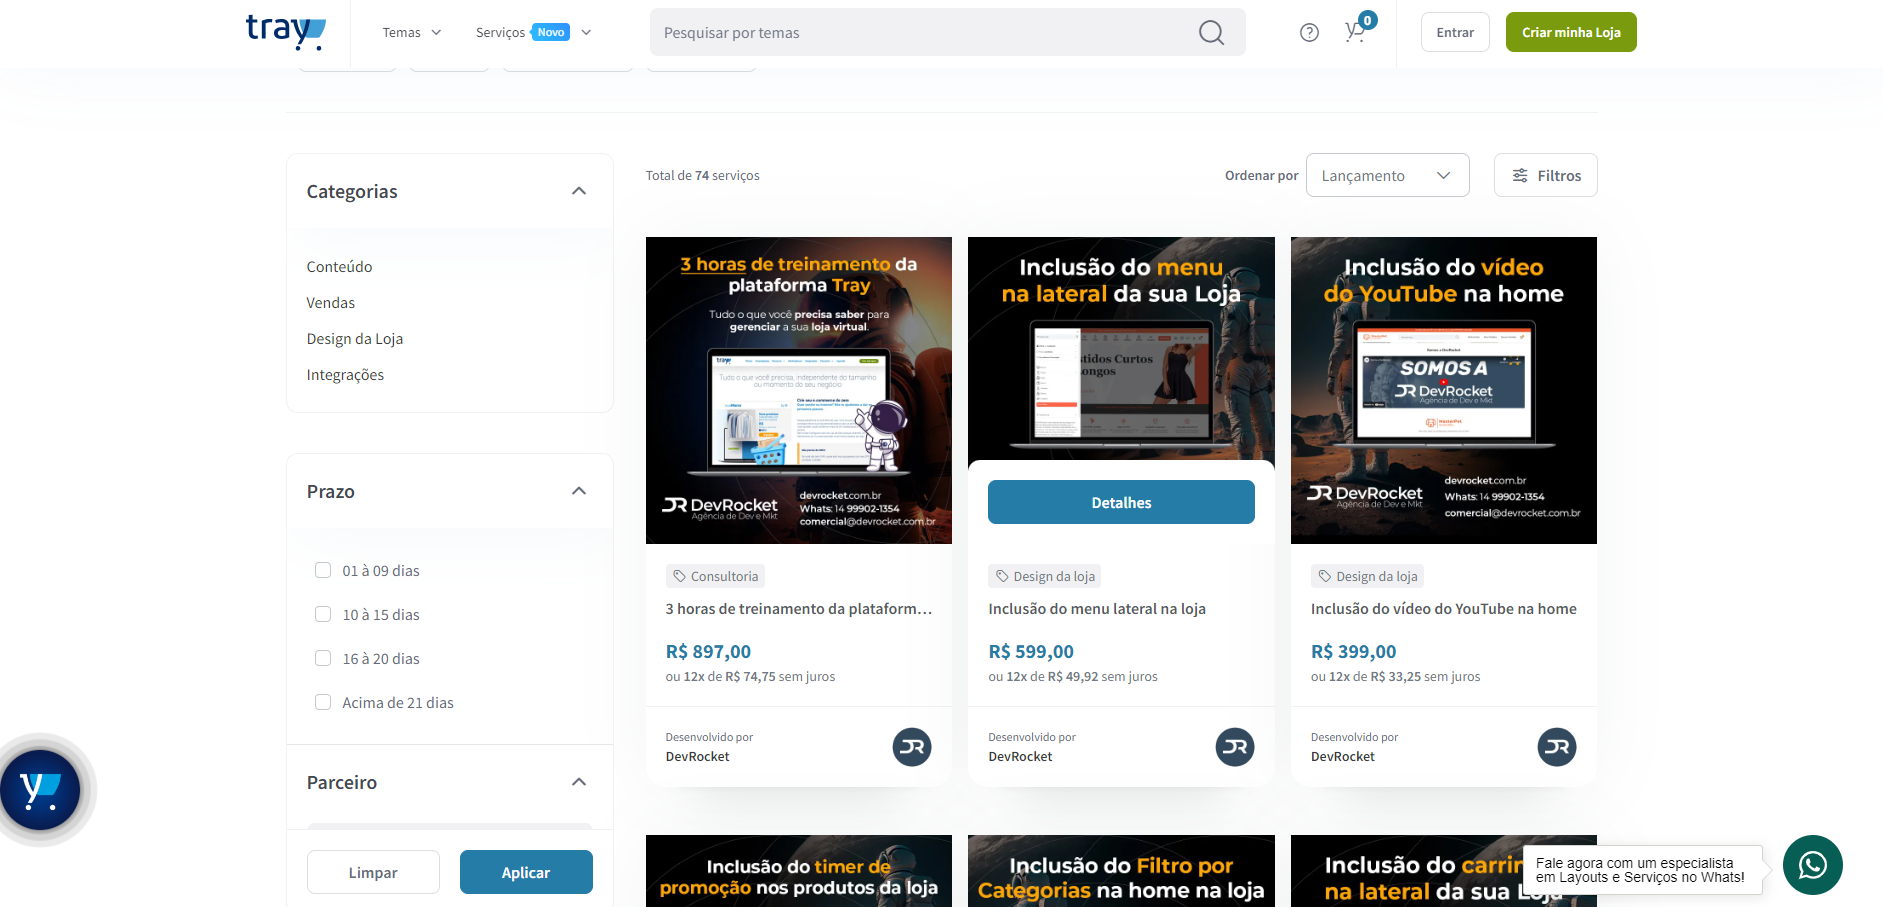This screenshot has width=1883, height=907.
Task: Check the 10 à 15 dias checkbox
Action: [323, 614]
